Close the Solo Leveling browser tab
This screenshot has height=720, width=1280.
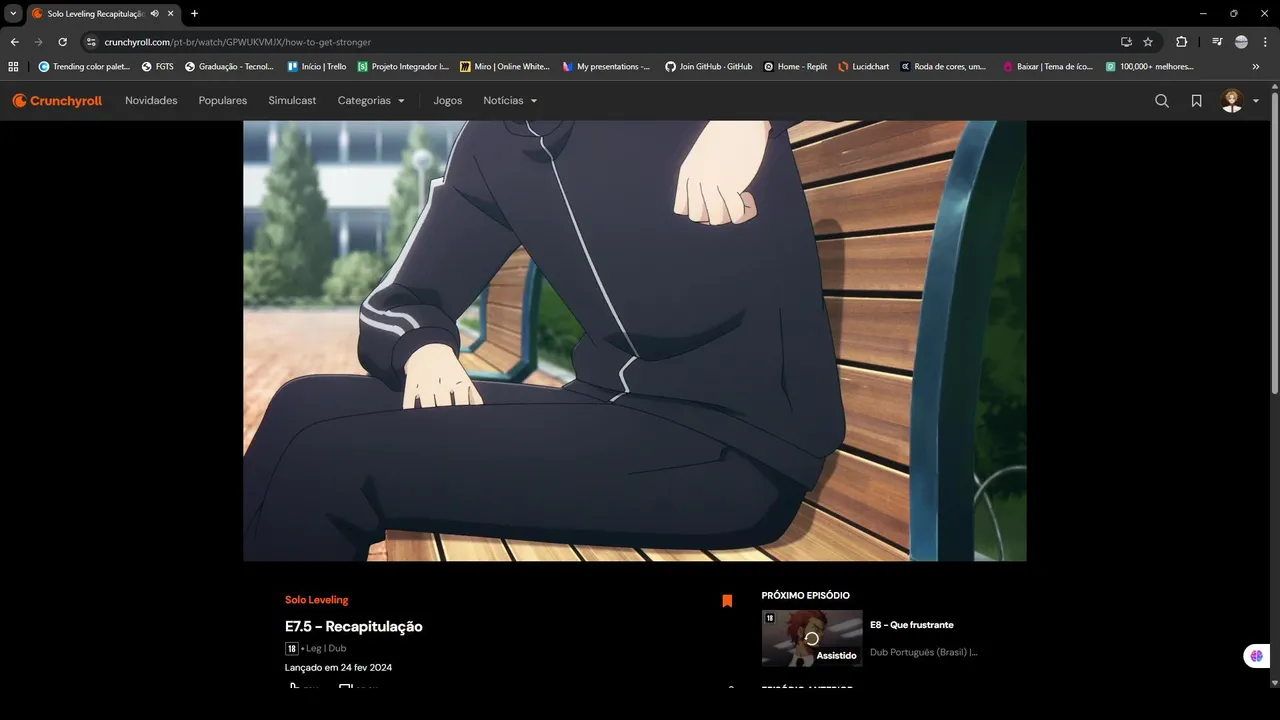point(171,14)
